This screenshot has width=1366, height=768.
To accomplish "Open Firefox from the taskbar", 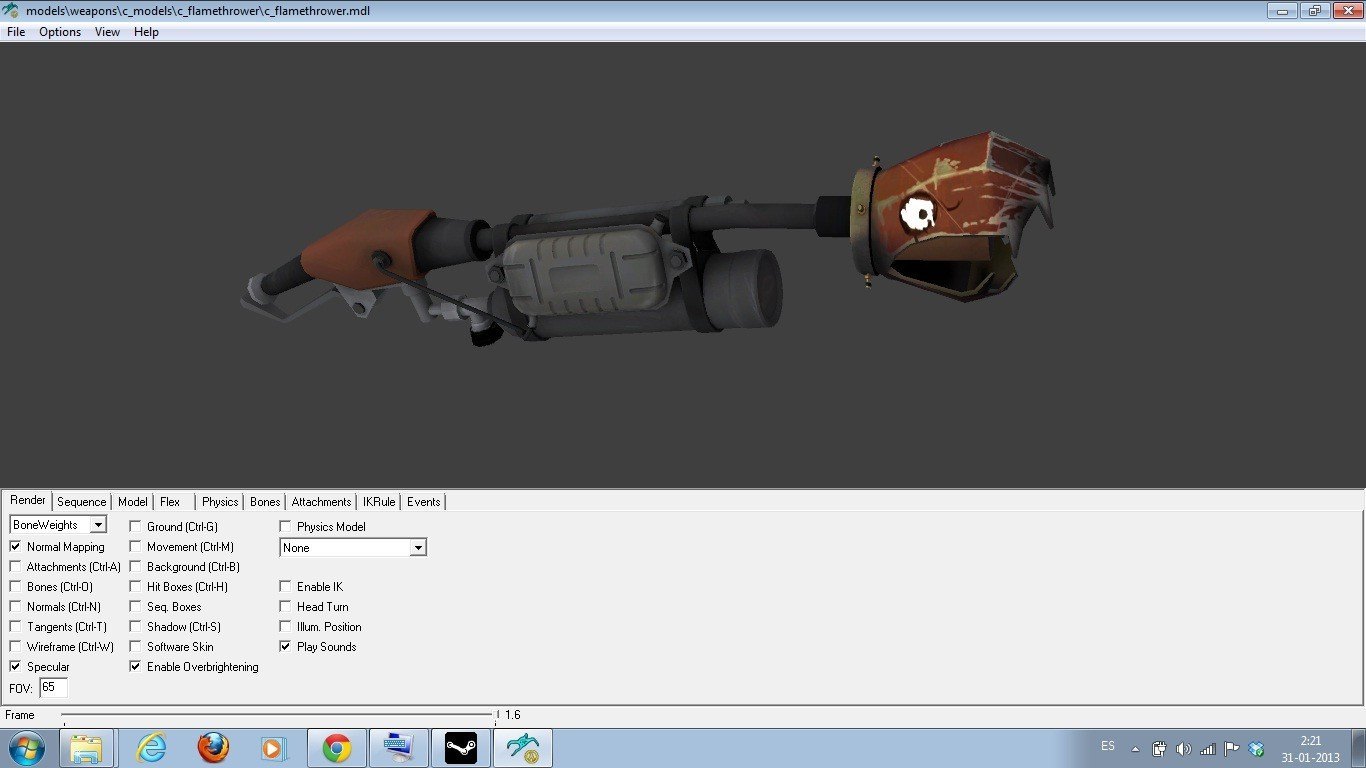I will pyautogui.click(x=213, y=748).
